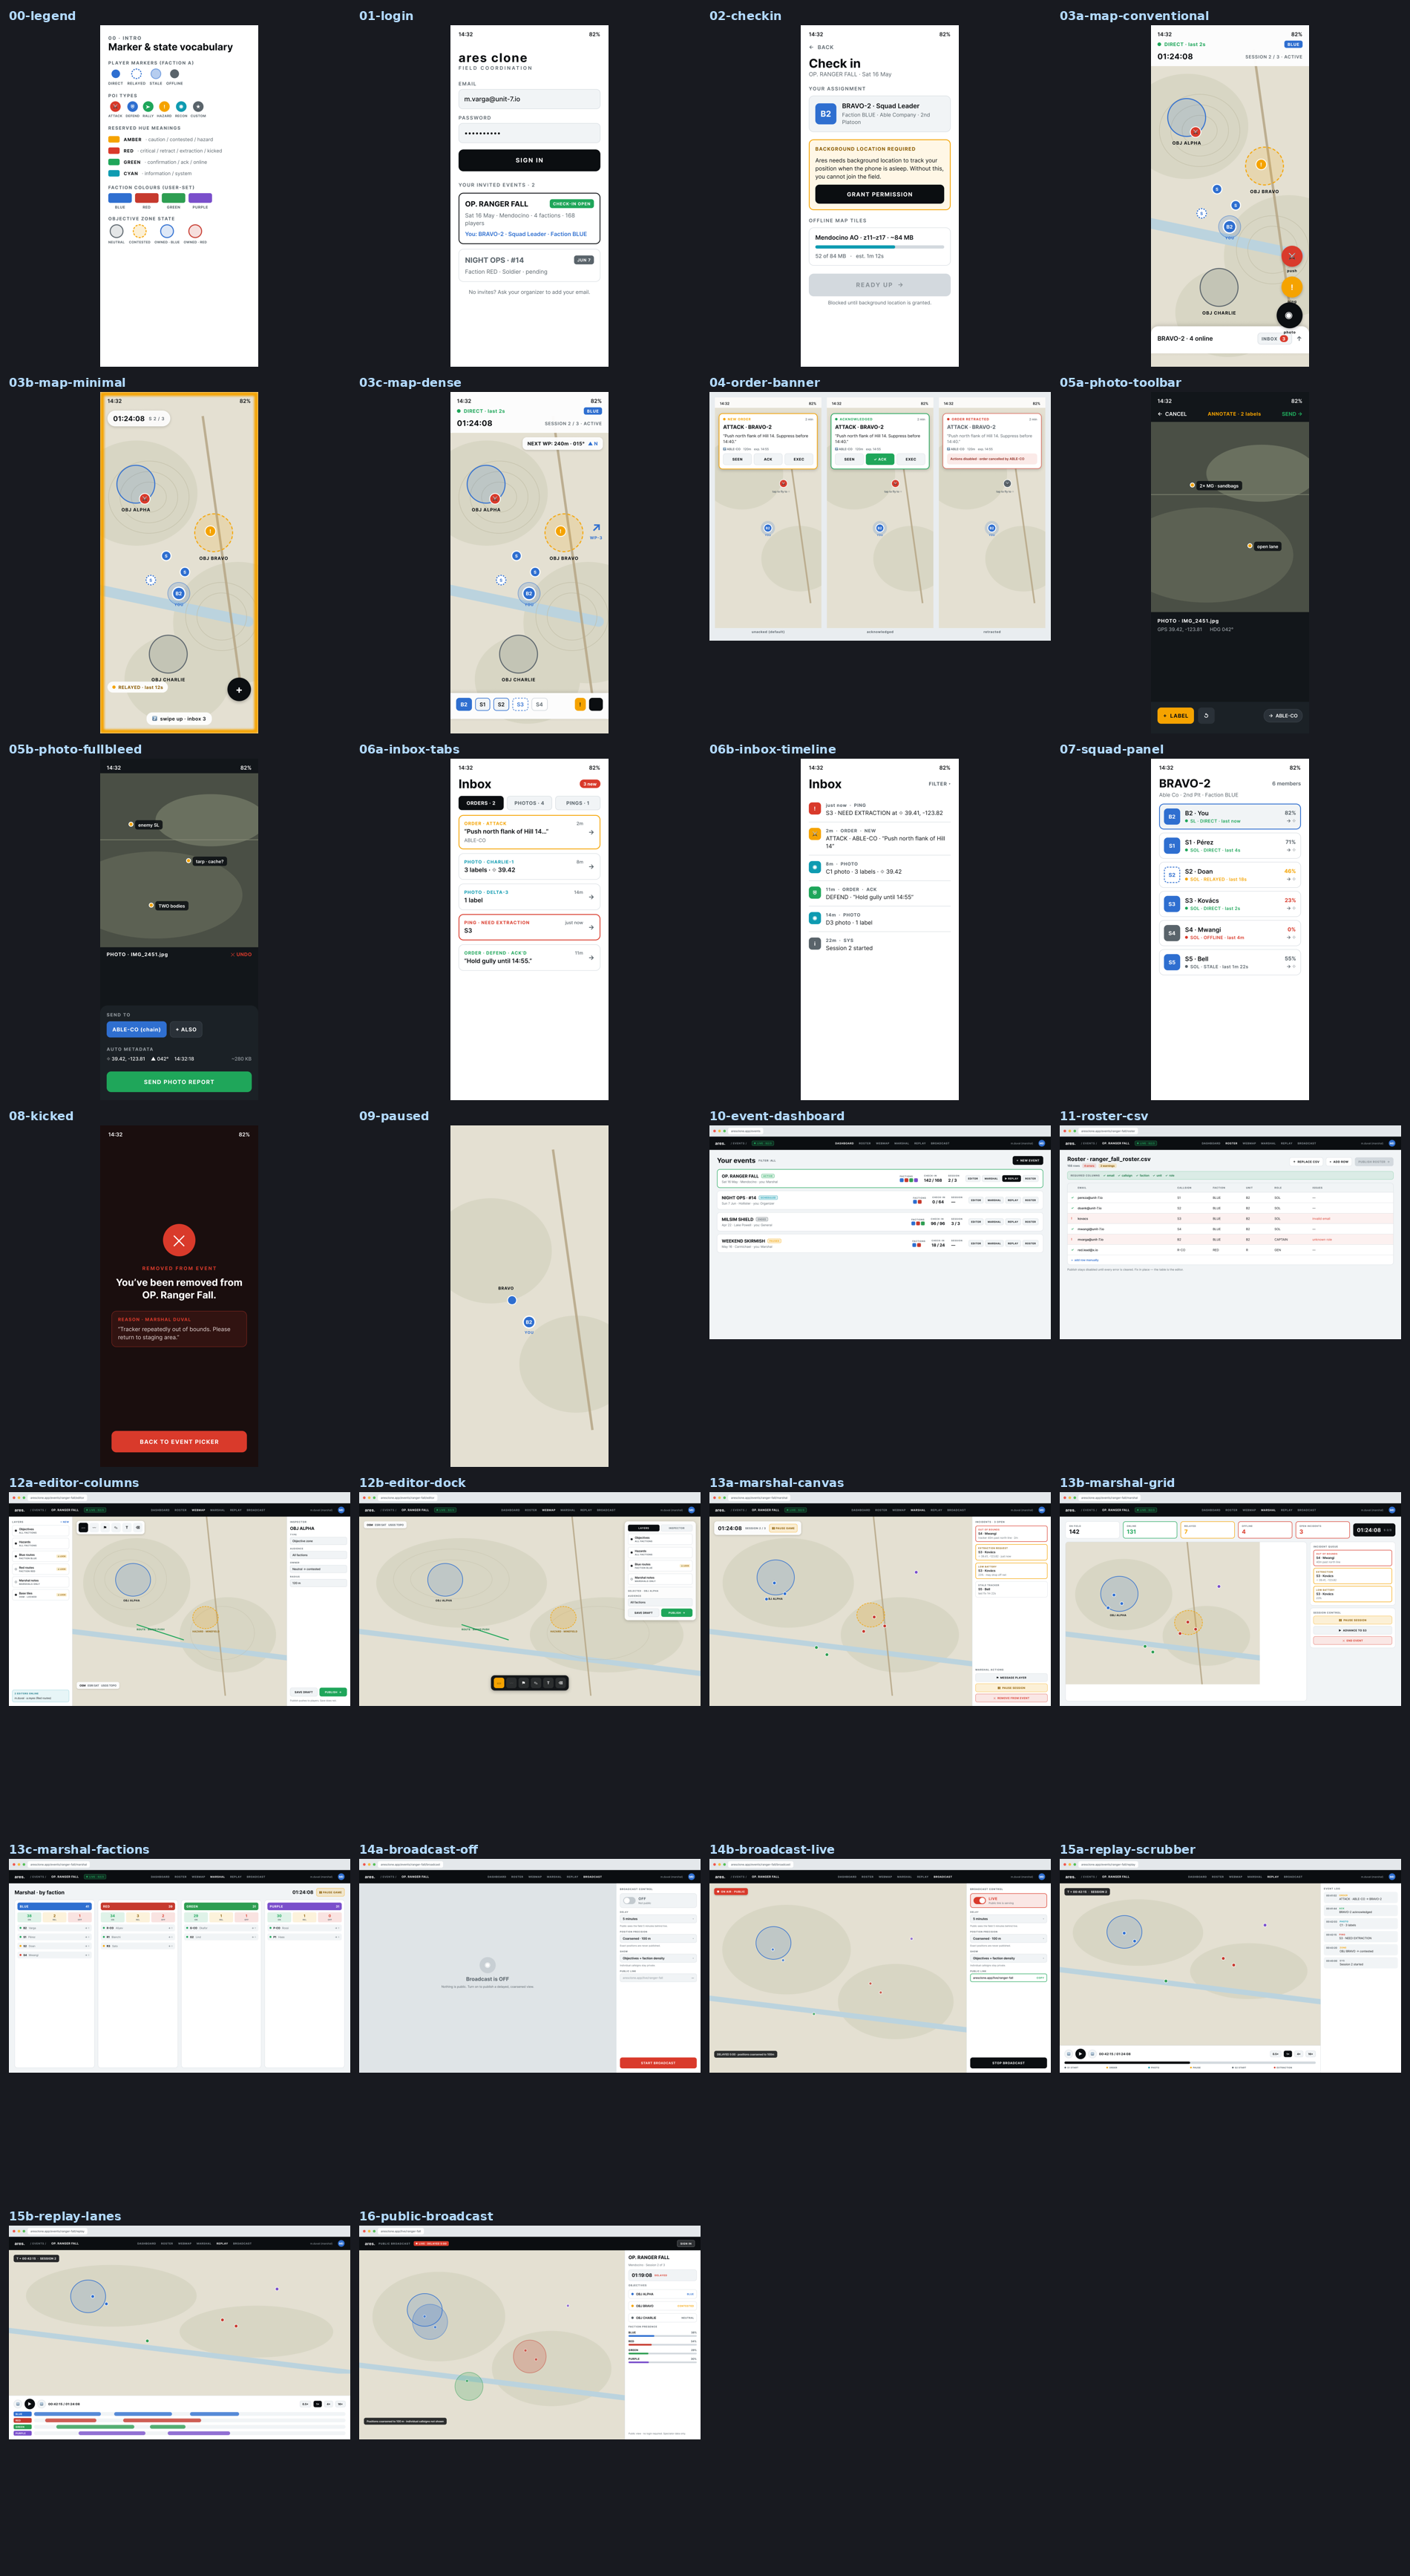Click the play button in 15b-replay-lanes
1410x2576 pixels.
coord(29,2404)
